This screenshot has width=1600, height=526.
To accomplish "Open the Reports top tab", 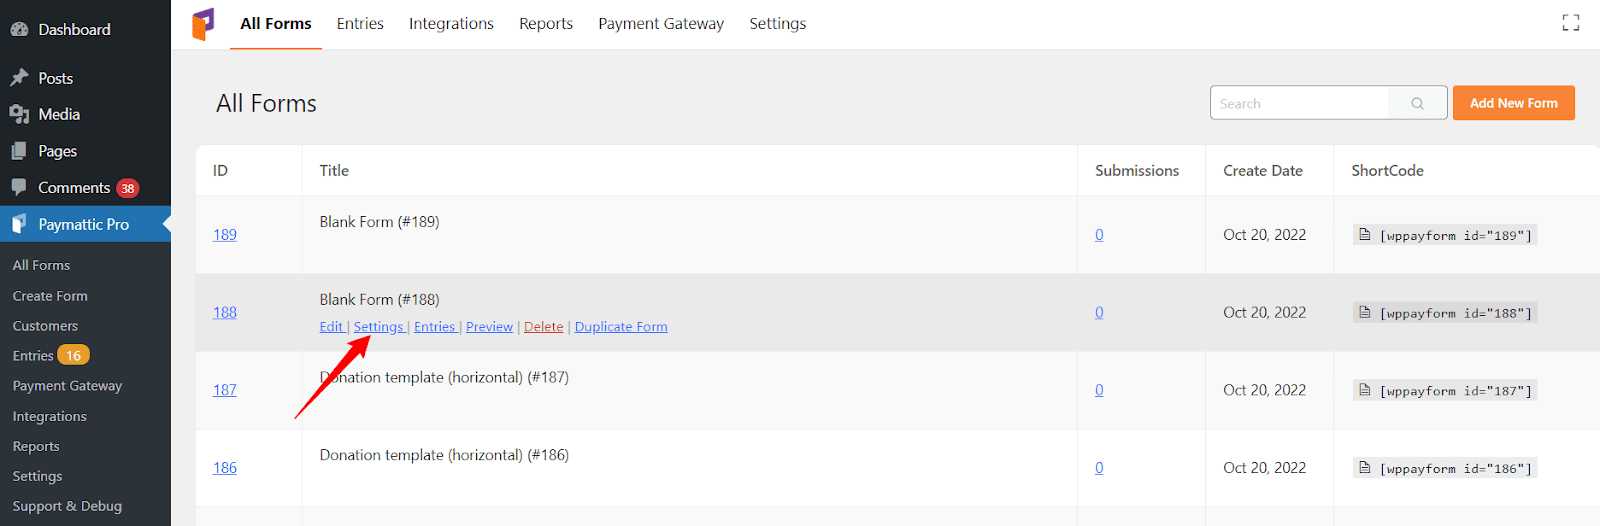I will coord(546,24).
